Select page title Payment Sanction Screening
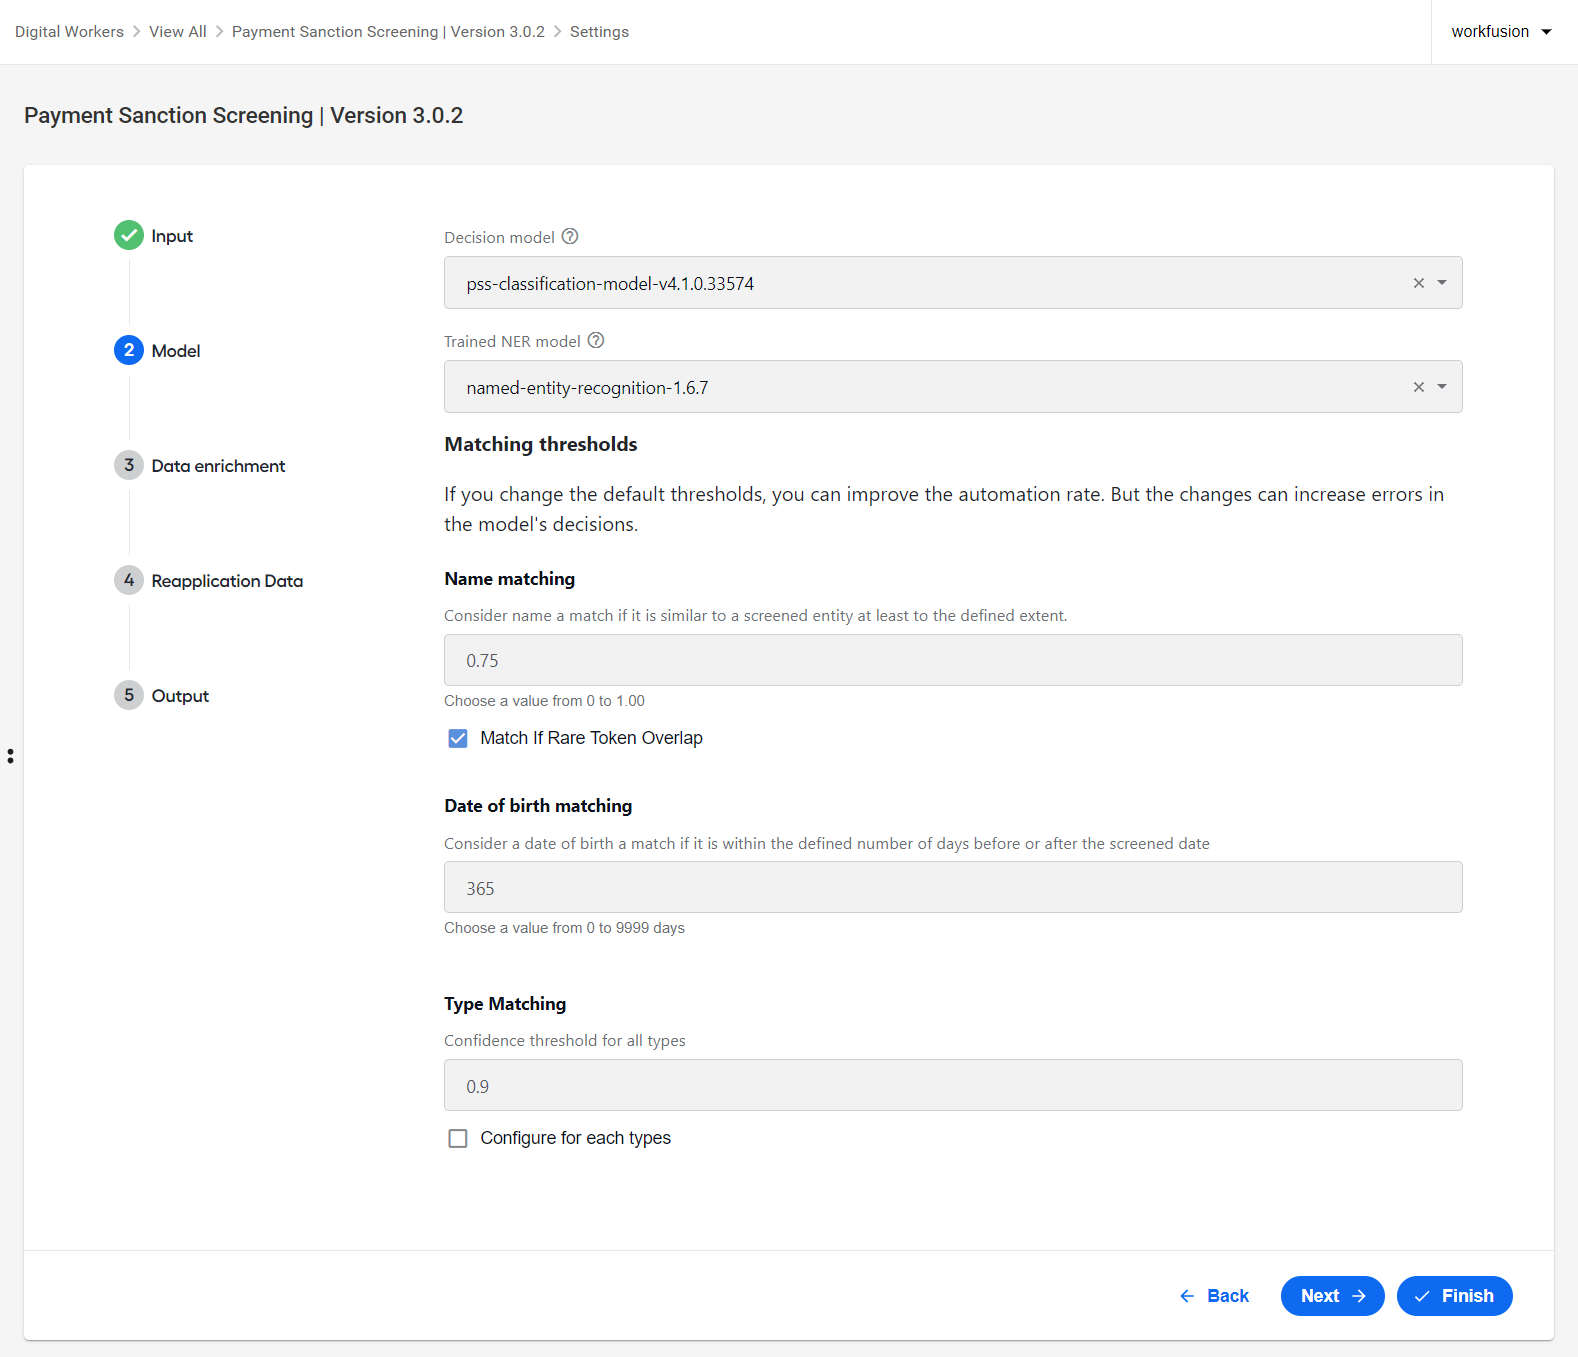The width and height of the screenshot is (1578, 1357). (x=243, y=116)
